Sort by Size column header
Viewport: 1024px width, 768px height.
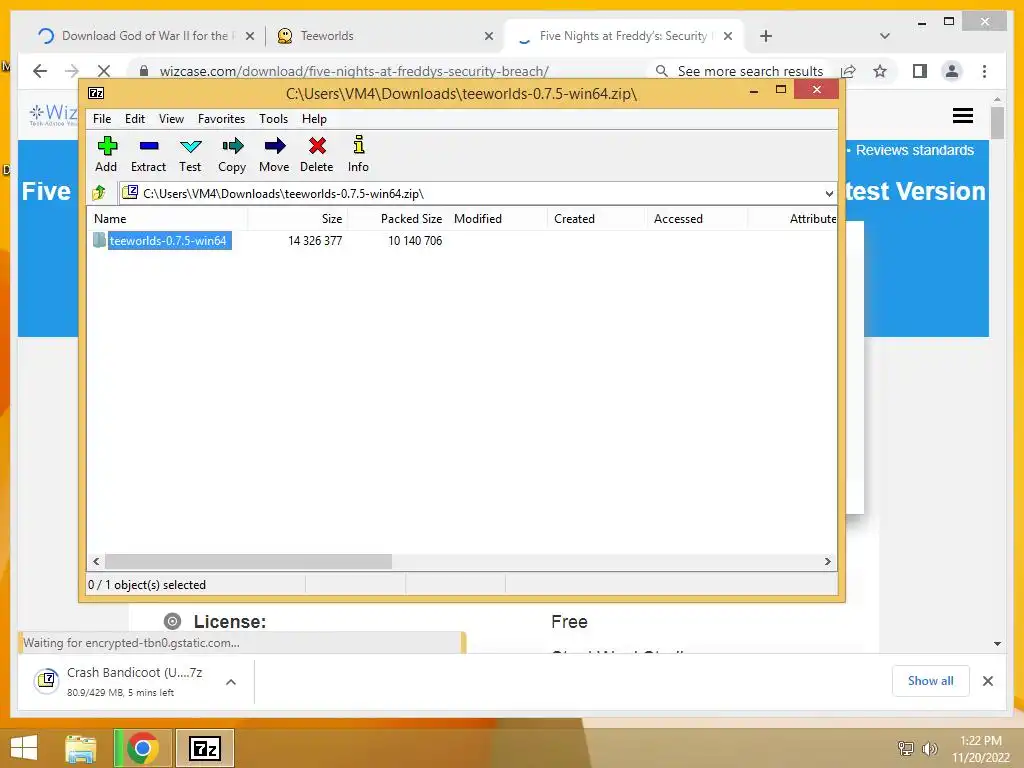[297, 219]
